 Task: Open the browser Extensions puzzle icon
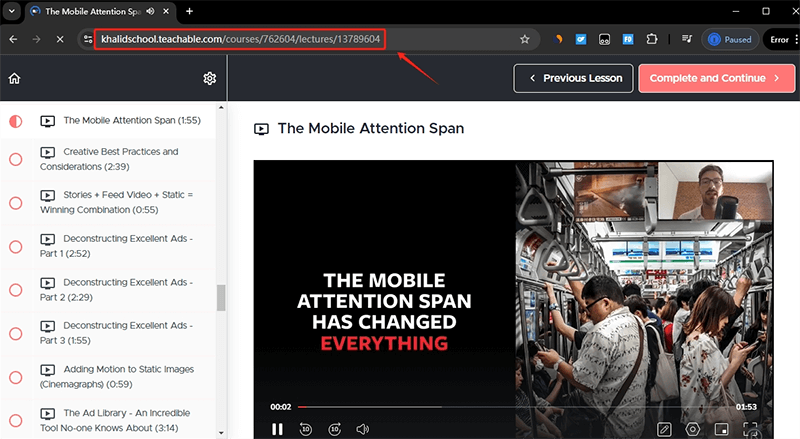(653, 40)
